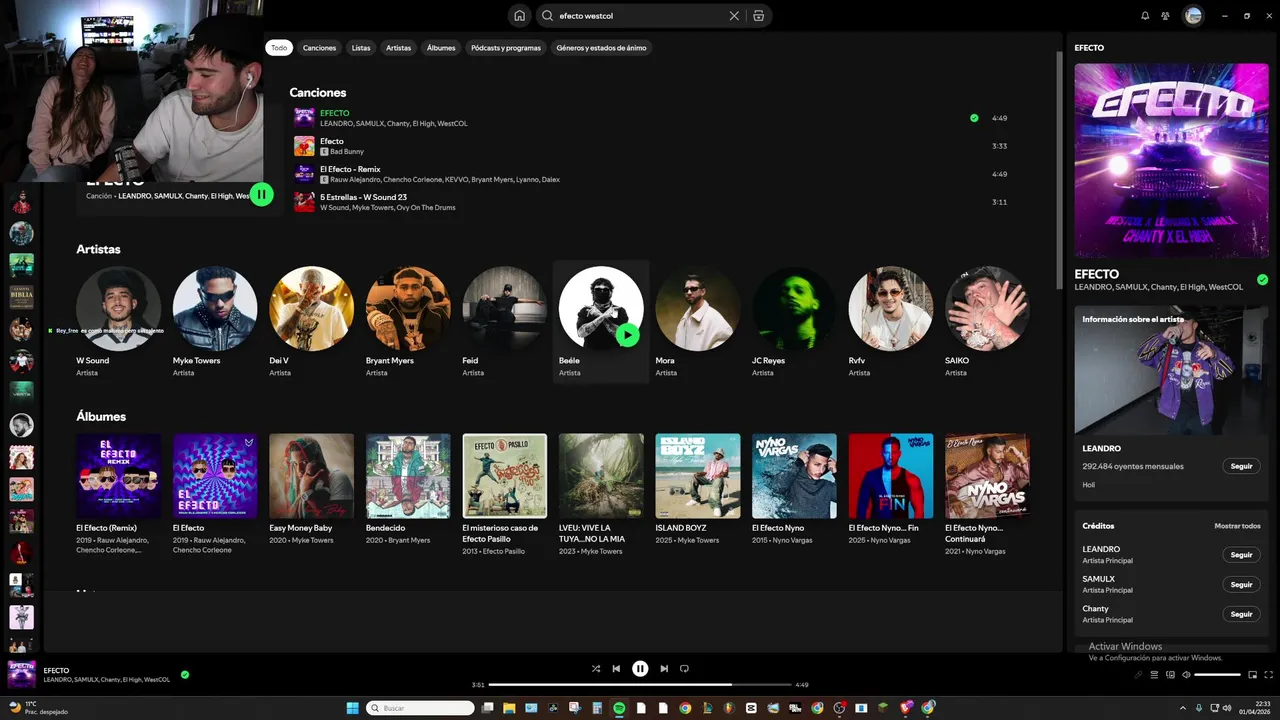Open friend activity icon

coord(1165,16)
